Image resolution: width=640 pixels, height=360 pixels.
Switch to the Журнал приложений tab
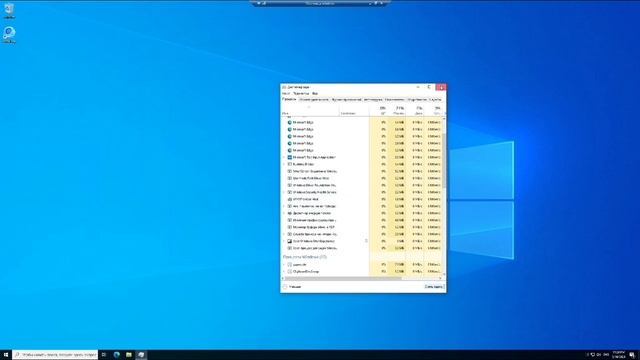tap(346, 100)
